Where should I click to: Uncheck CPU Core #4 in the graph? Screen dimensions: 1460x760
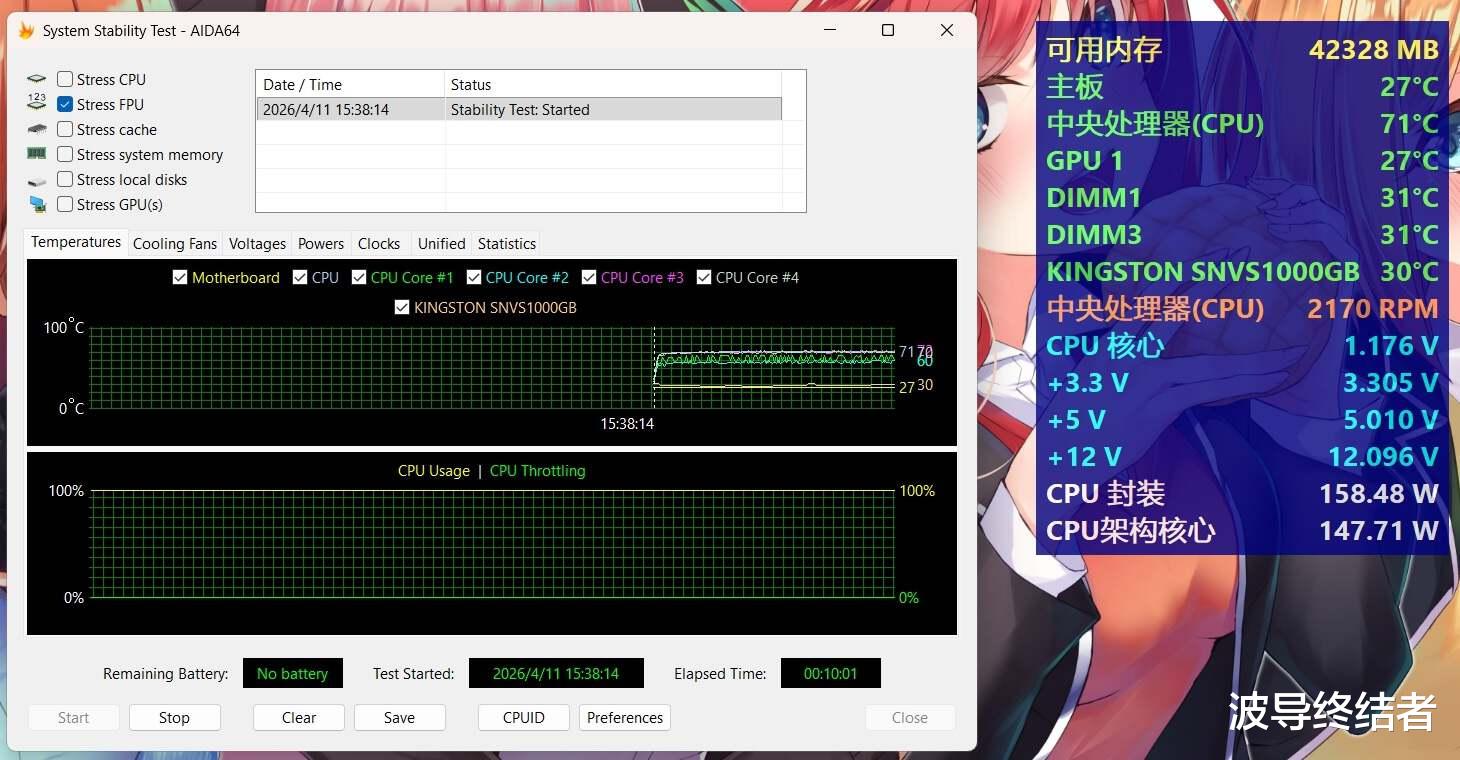(704, 277)
